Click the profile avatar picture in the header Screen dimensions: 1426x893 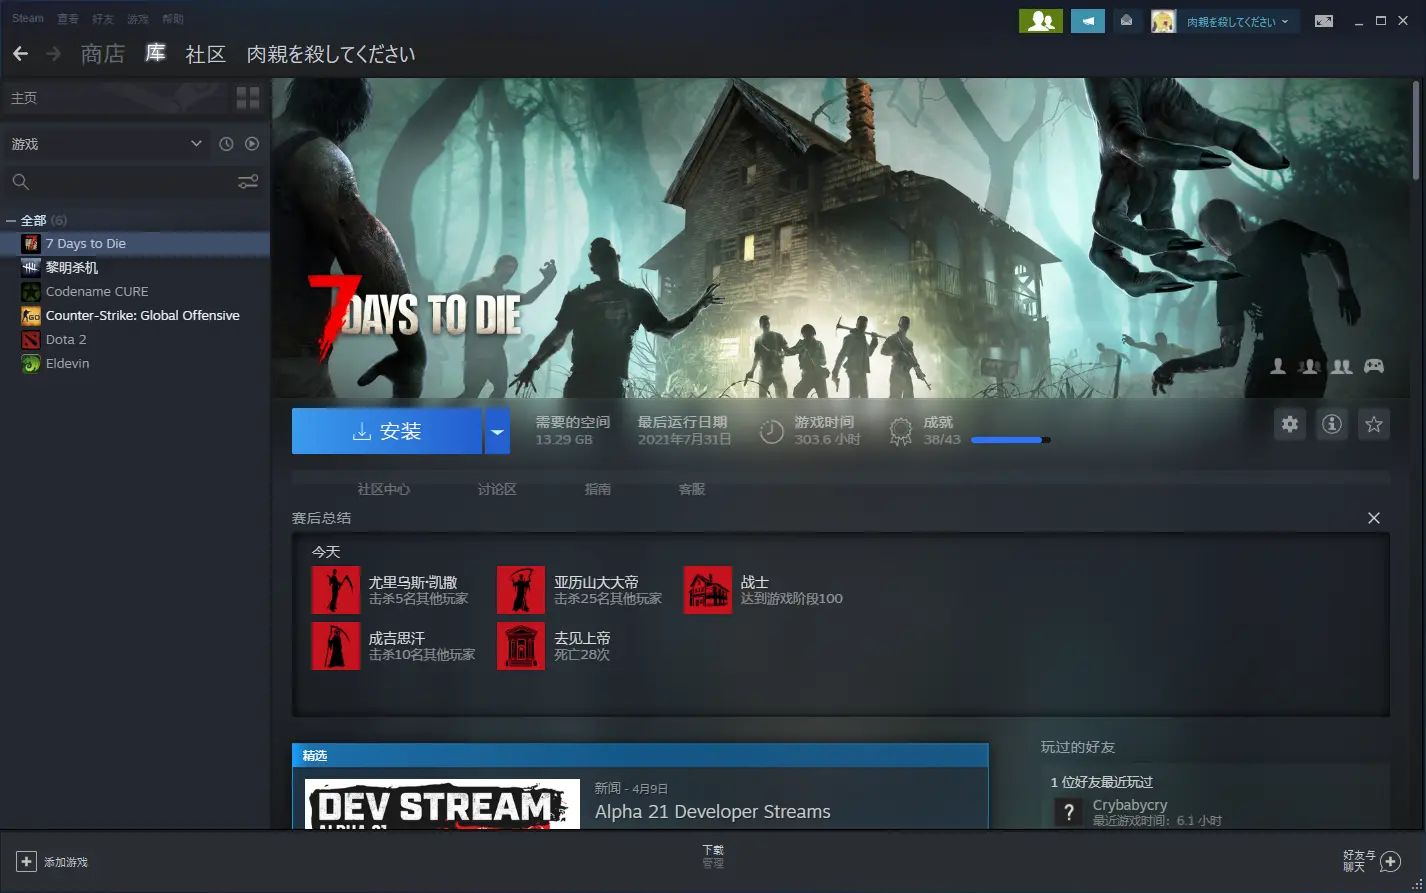click(x=1163, y=21)
